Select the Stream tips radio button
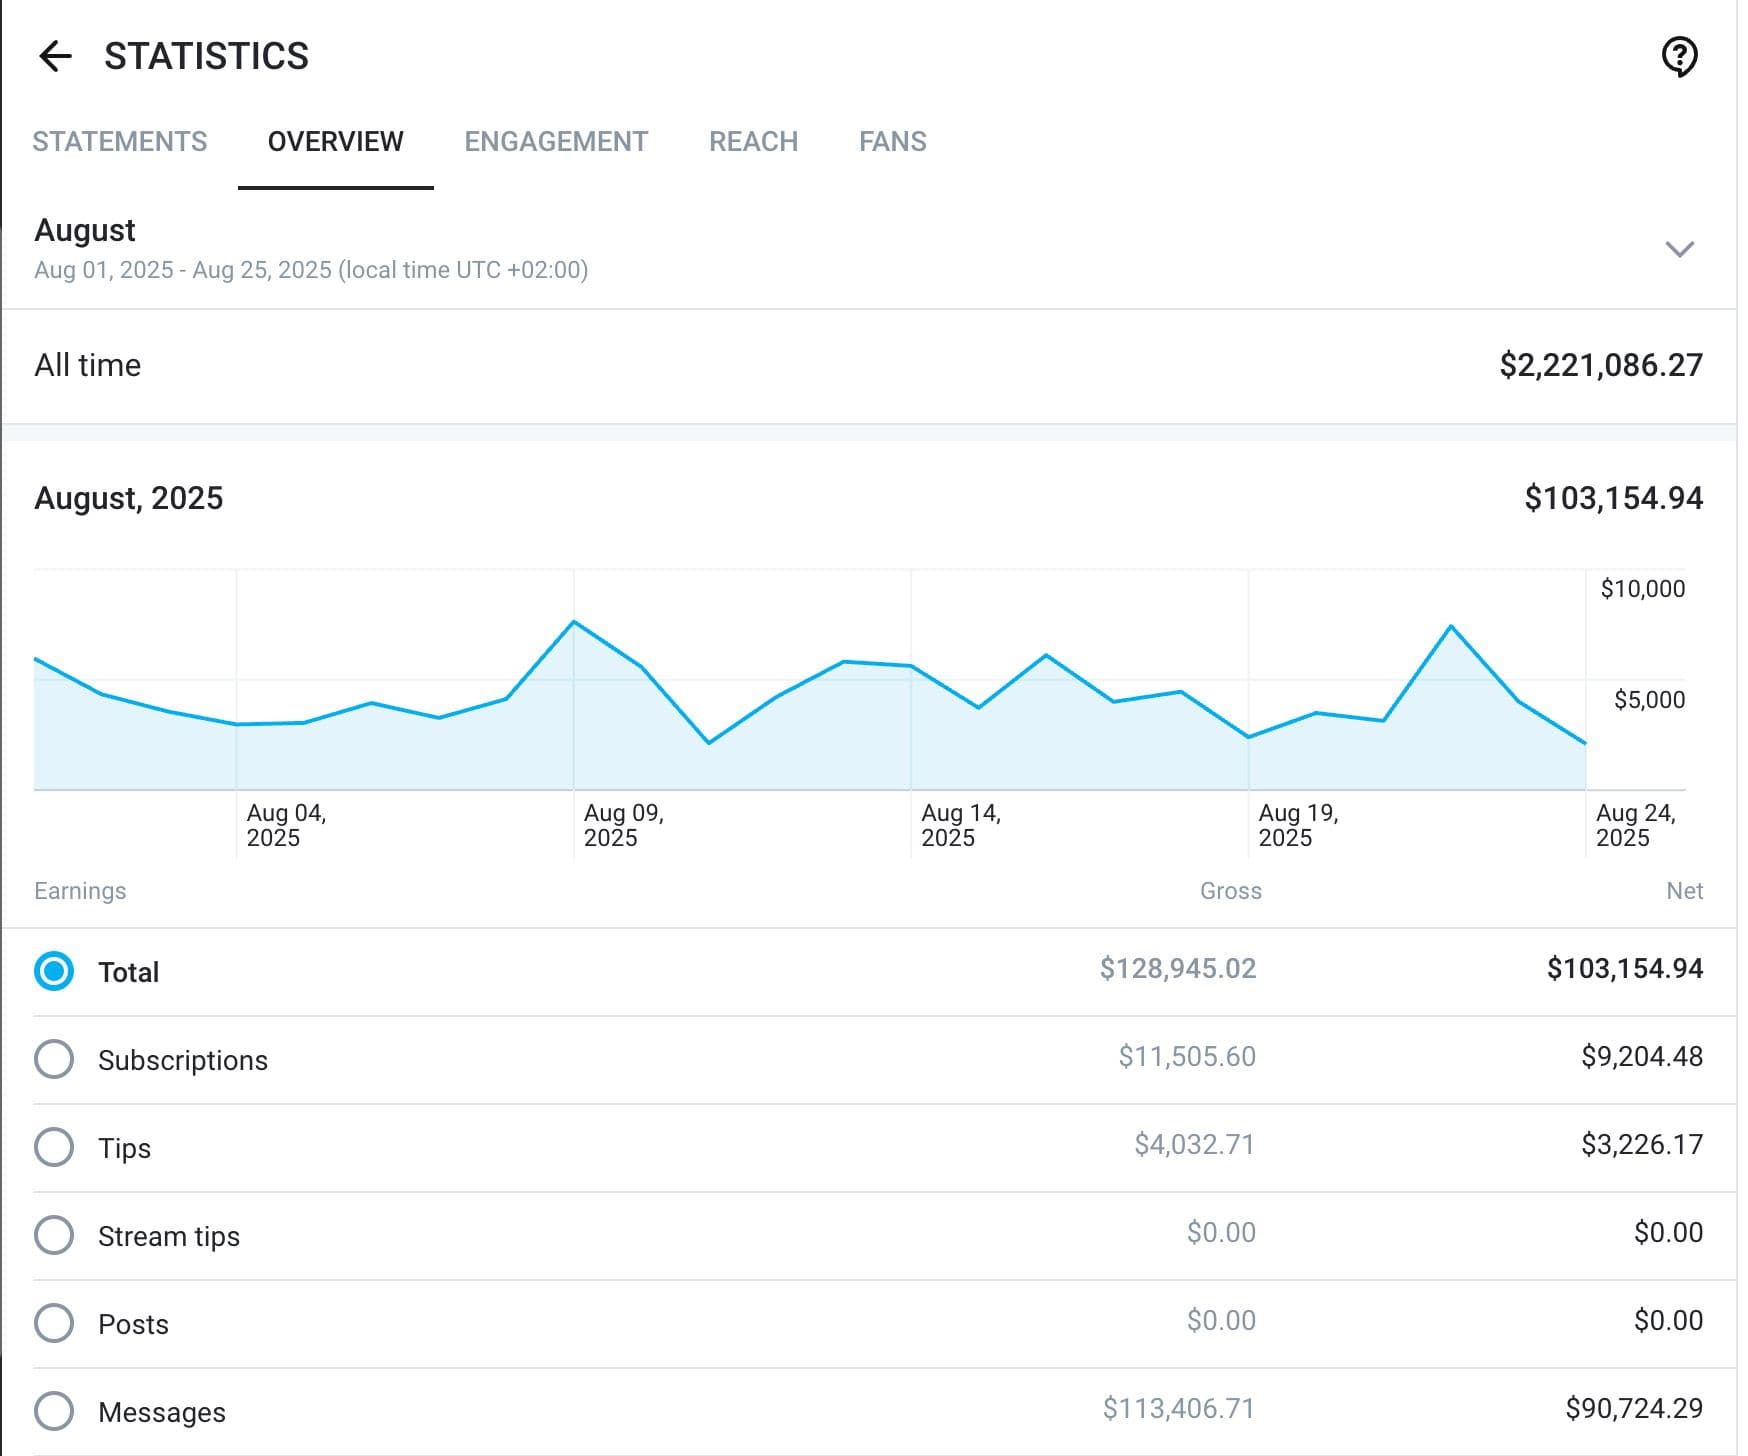This screenshot has width=1748, height=1456. click(x=54, y=1235)
